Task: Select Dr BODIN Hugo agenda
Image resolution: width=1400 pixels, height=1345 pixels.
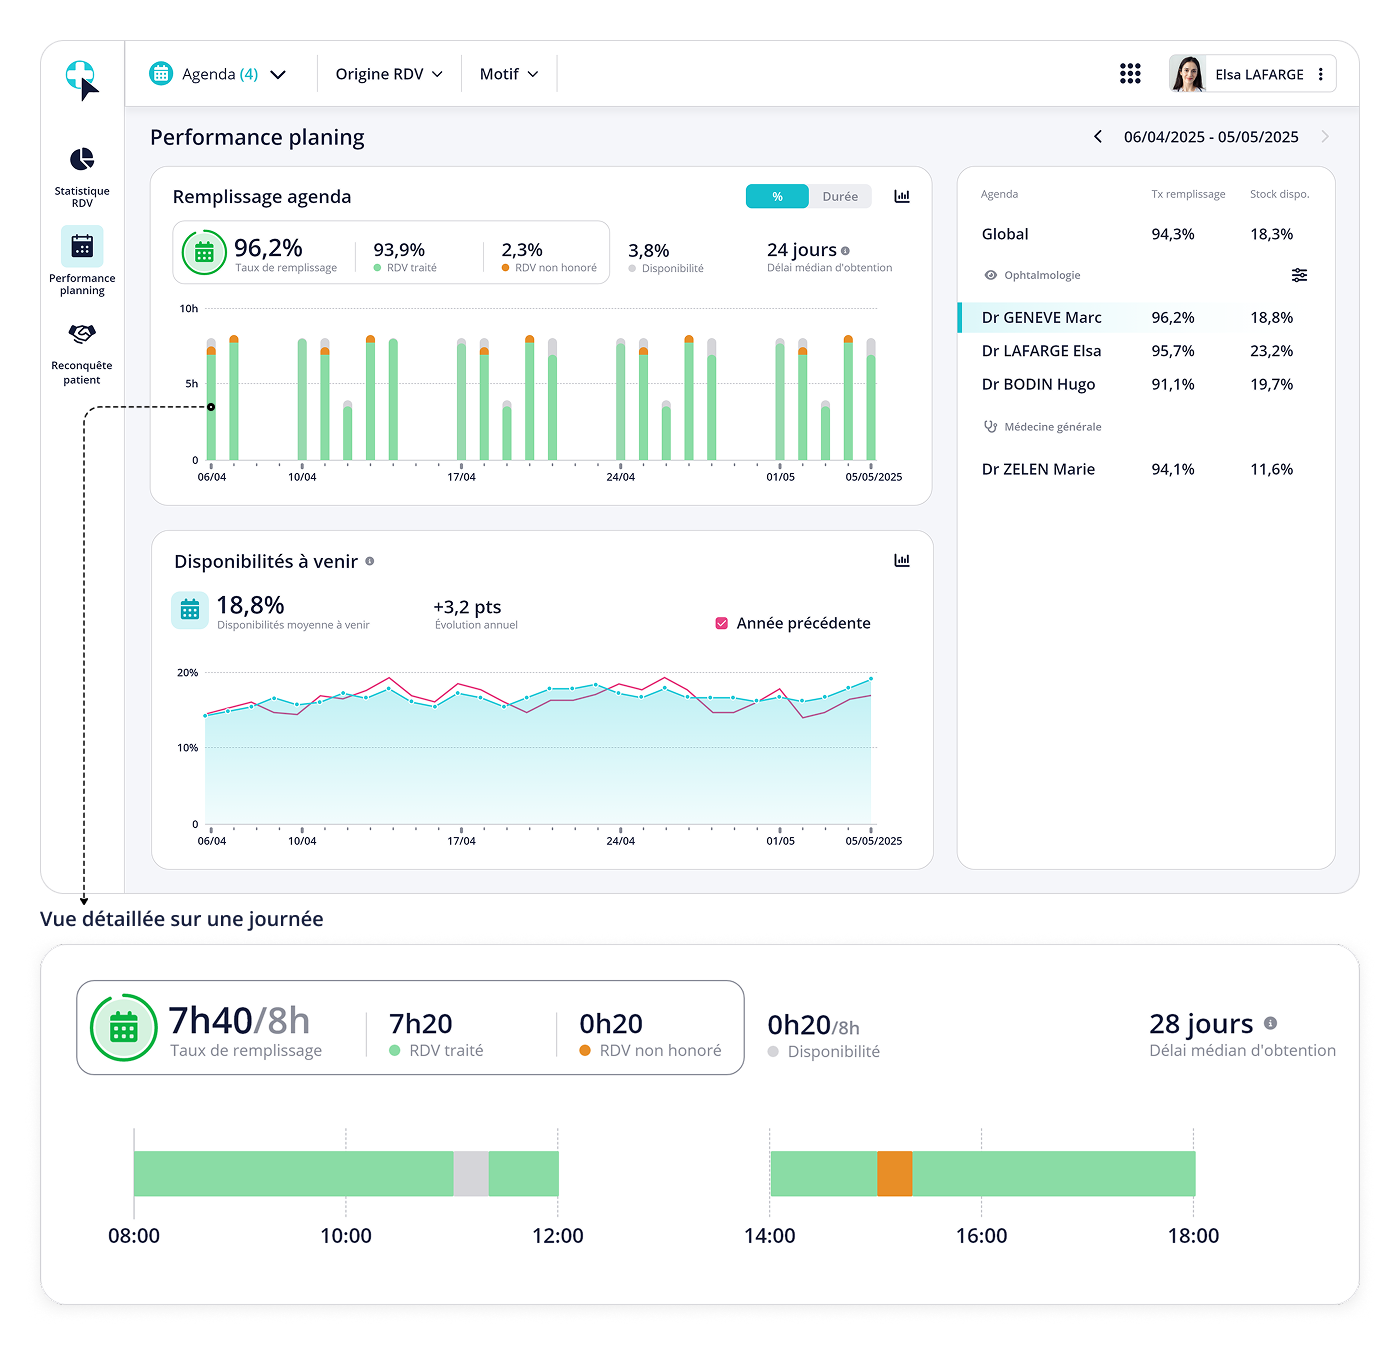Action: click(1146, 384)
